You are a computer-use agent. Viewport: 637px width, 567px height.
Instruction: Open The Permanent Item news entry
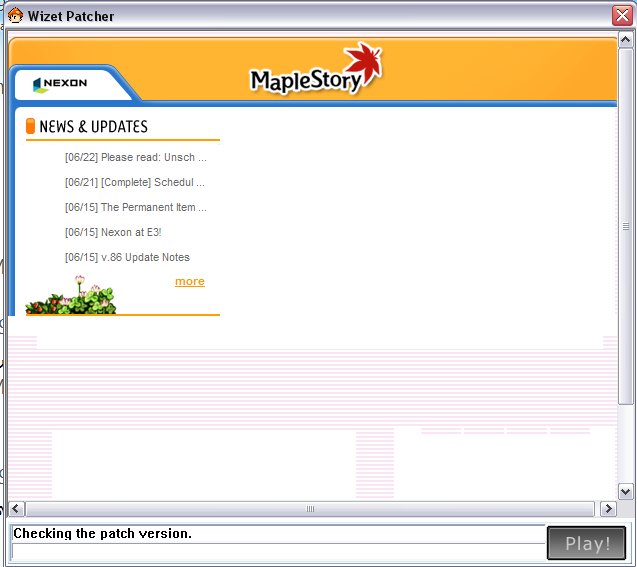[136, 207]
